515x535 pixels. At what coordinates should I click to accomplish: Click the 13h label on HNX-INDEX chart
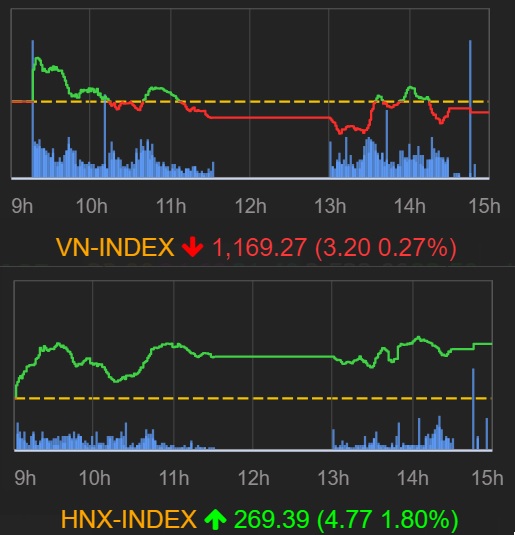[333, 478]
